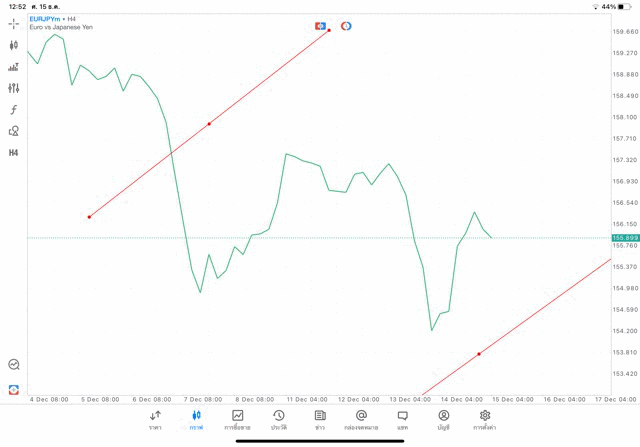640x447 pixels.
Task: Select the middle point of the upper red trendline
Action: click(x=209, y=124)
